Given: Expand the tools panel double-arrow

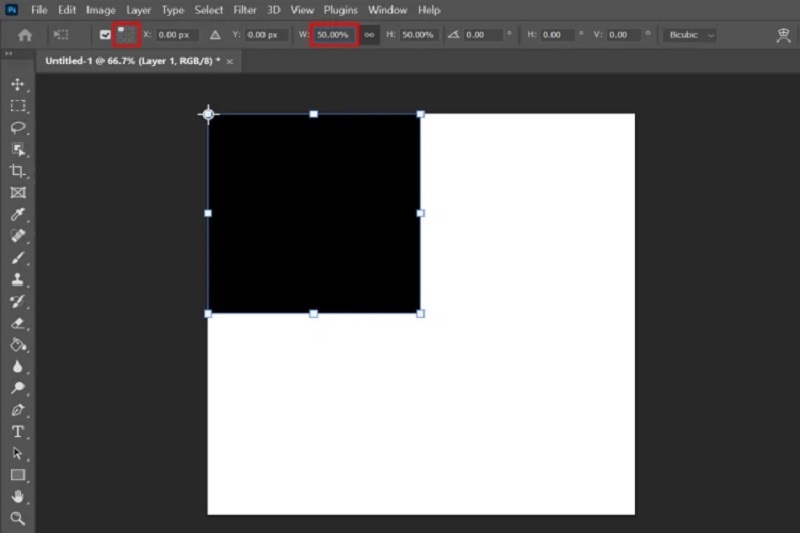Looking at the screenshot, I should [x=9, y=54].
